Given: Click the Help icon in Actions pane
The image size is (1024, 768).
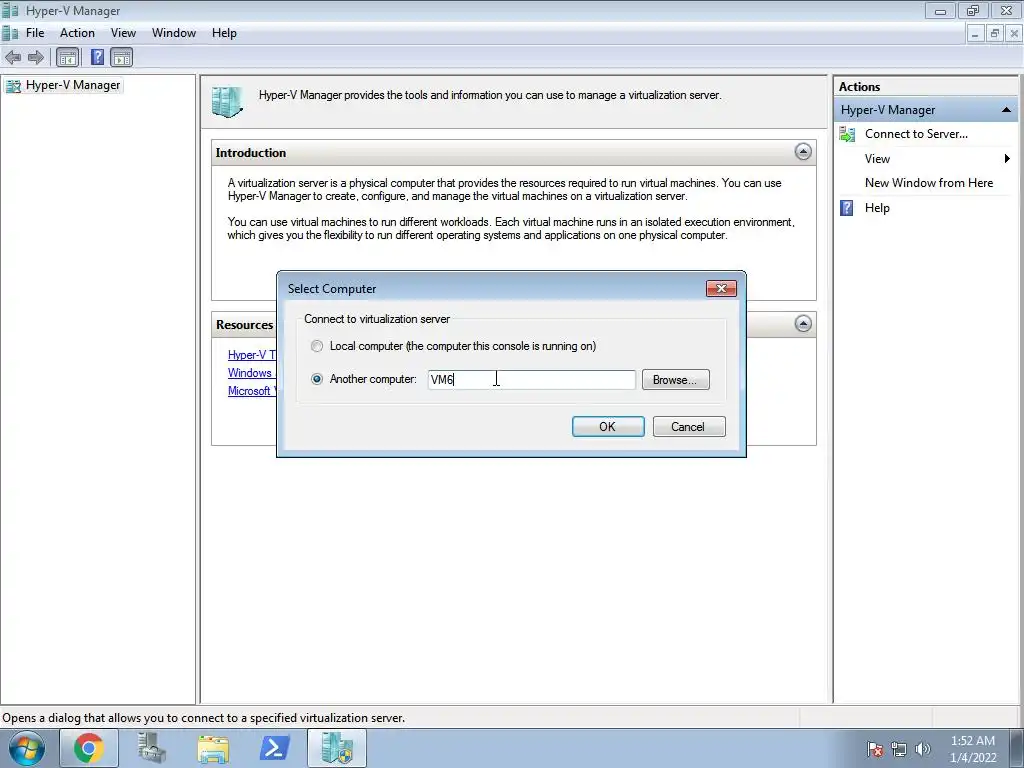Looking at the screenshot, I should pyautogui.click(x=846, y=208).
